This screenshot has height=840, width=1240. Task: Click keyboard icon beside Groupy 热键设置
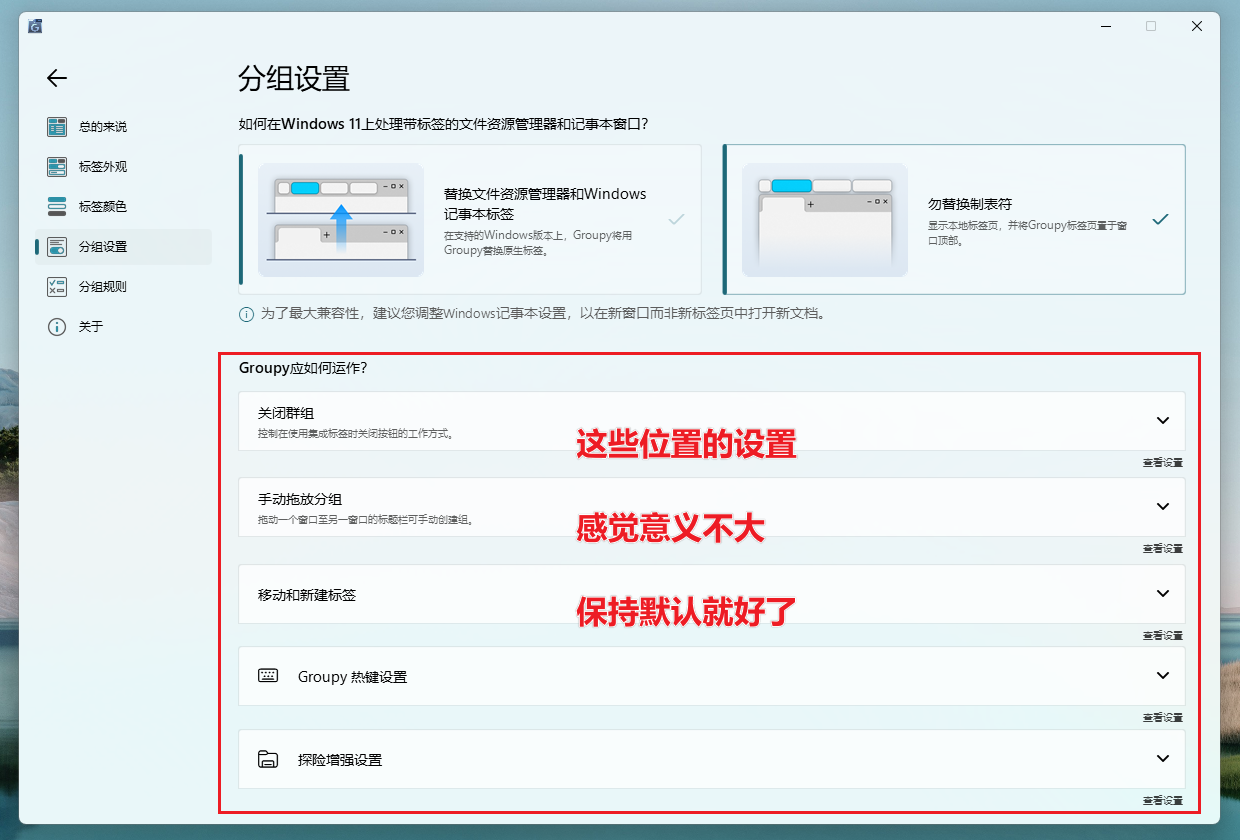[x=268, y=676]
